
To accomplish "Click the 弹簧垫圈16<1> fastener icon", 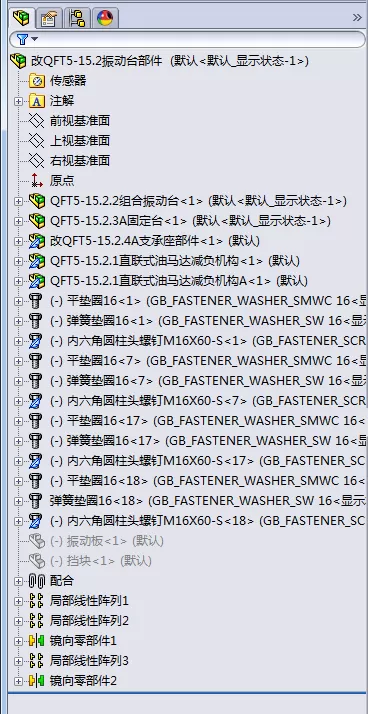I will 36,321.
